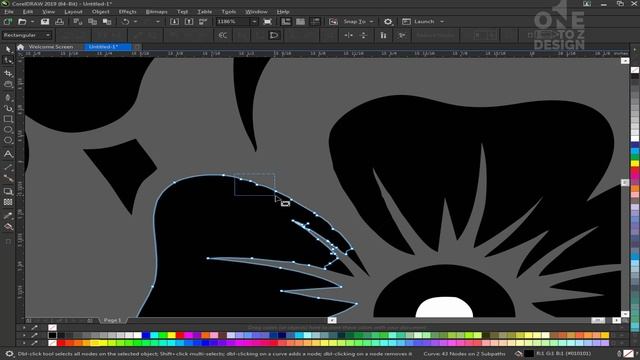The image size is (640, 360).
Task: Click the Import icon
Action: (174, 22)
